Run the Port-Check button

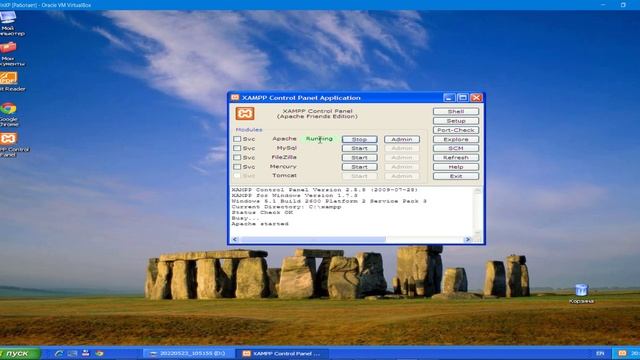pos(456,130)
